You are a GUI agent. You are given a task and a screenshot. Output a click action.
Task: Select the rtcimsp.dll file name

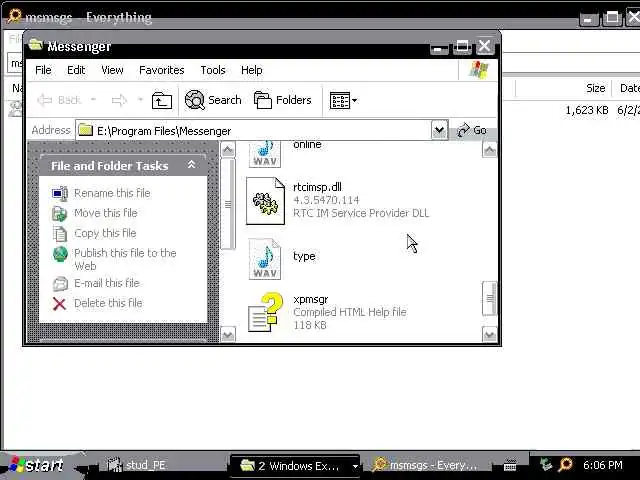(318, 187)
